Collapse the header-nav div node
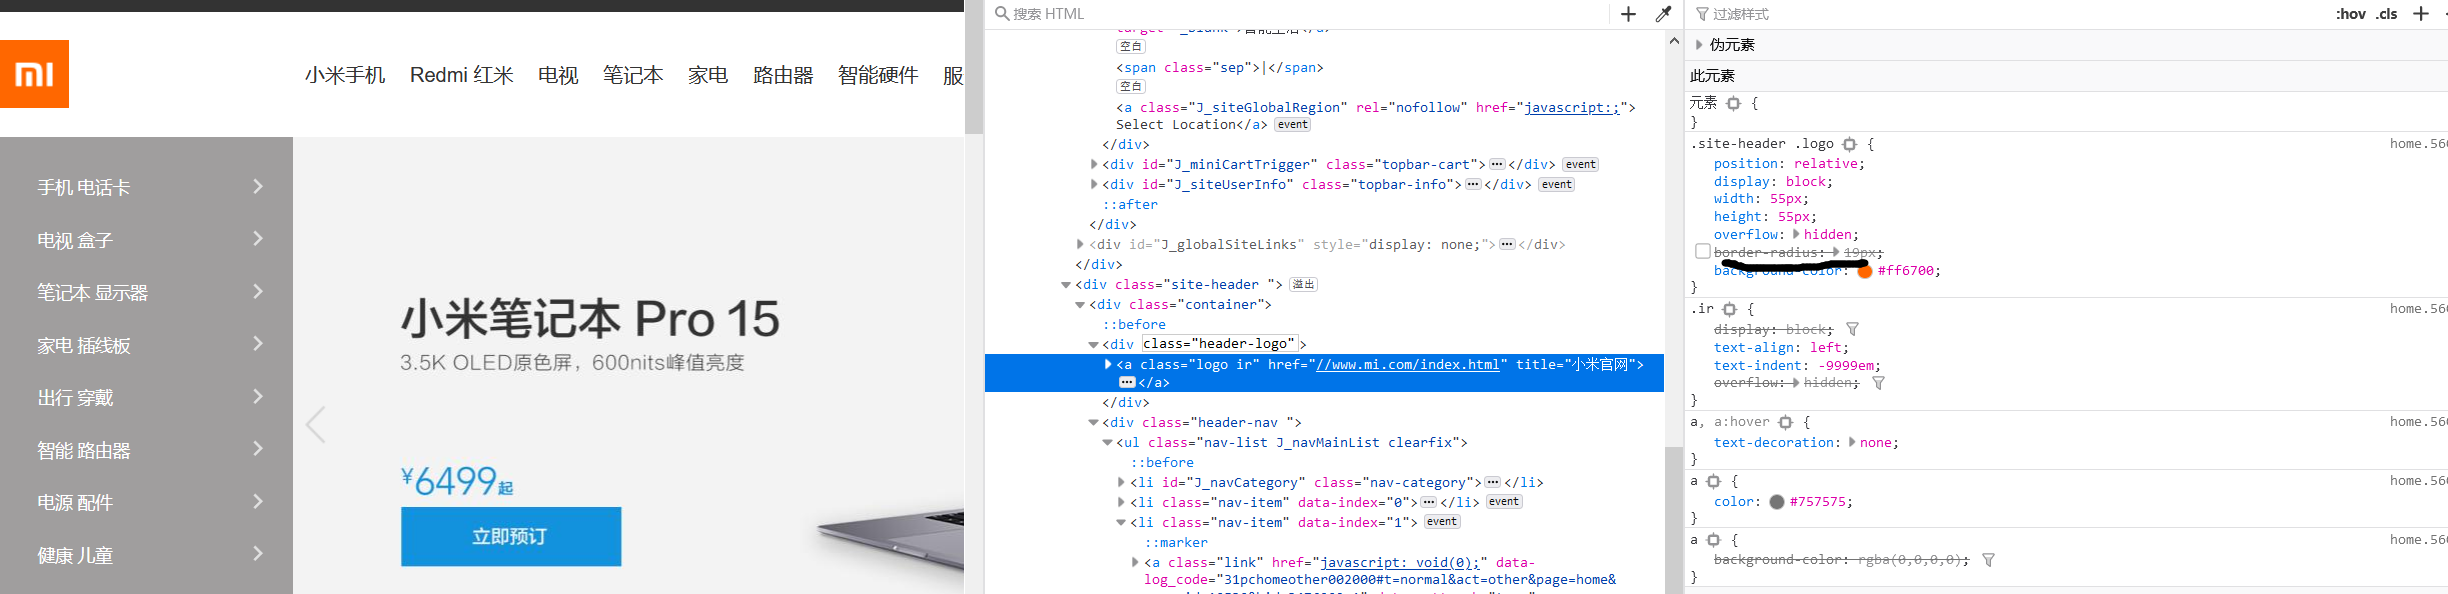Screen dimensions: 2448x594 (x=1093, y=423)
